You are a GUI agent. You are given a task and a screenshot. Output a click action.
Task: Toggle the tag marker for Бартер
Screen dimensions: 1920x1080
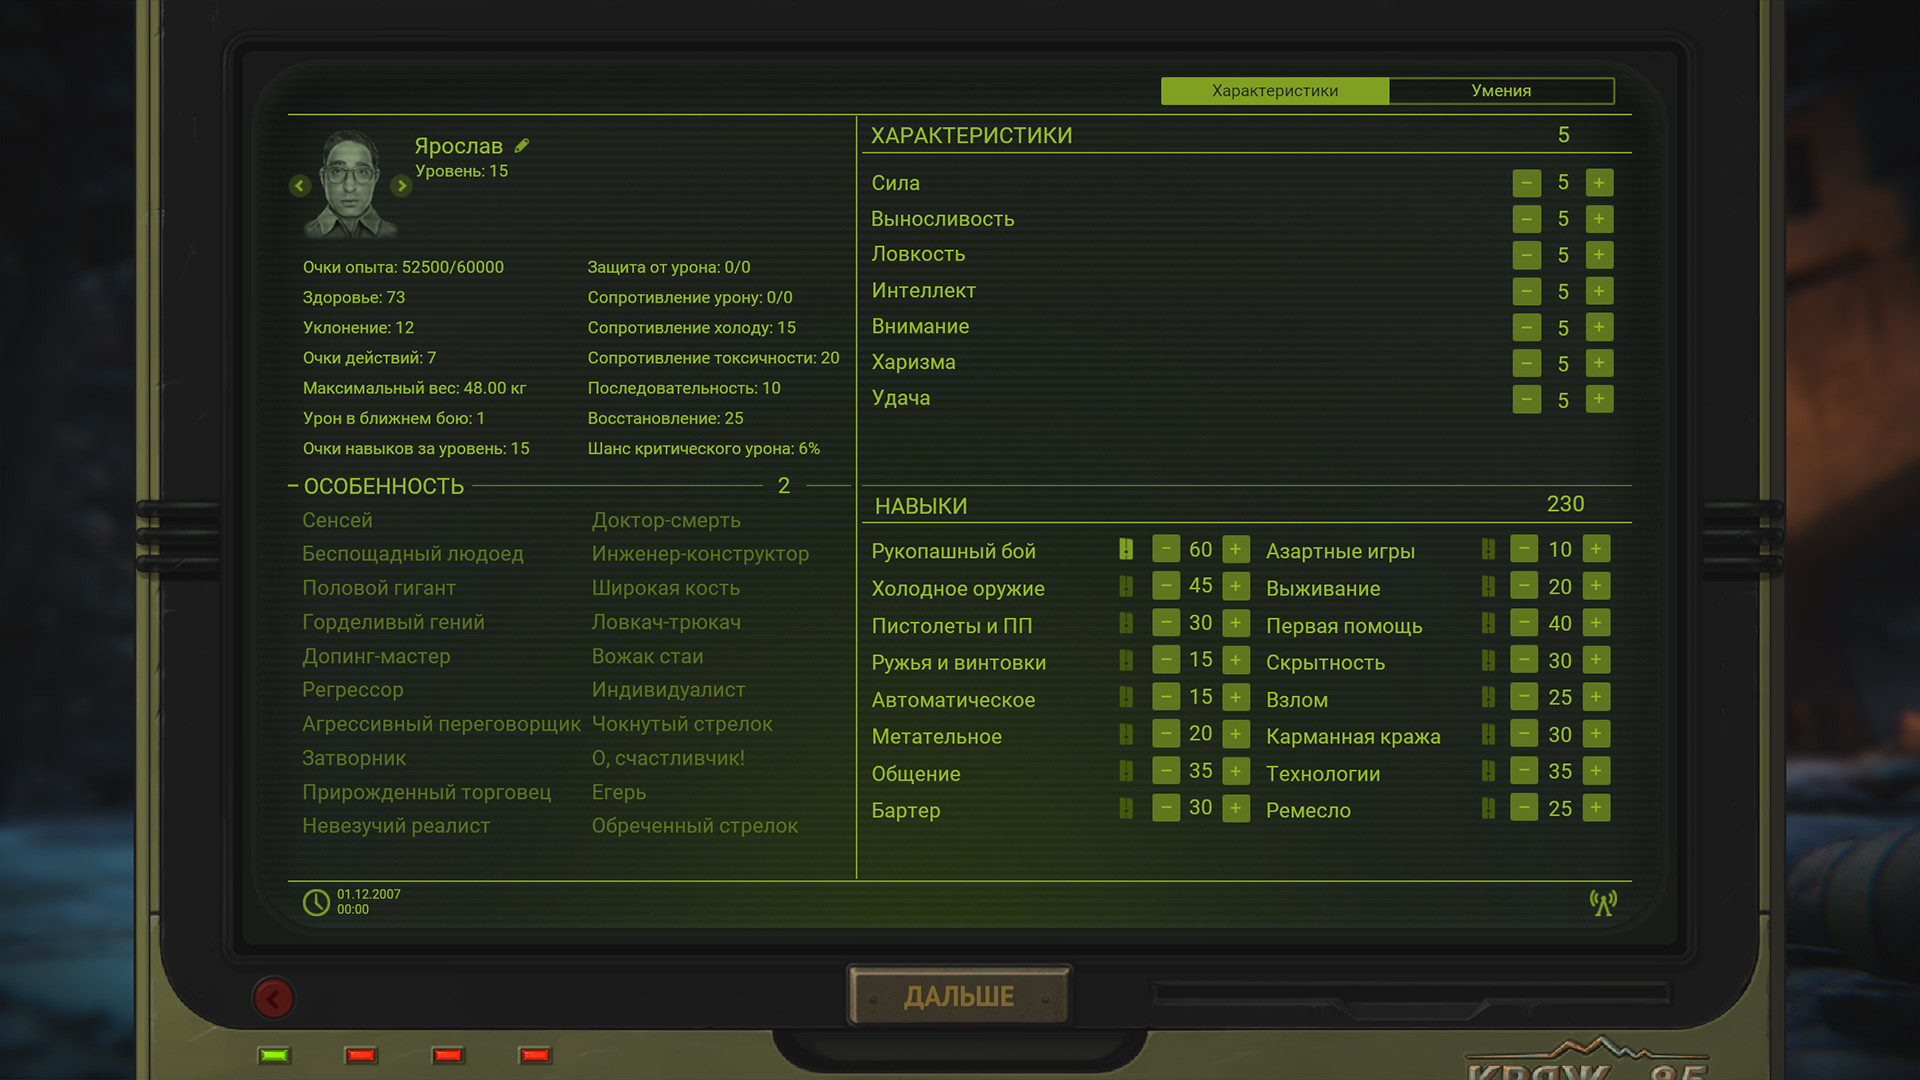pyautogui.click(x=1126, y=809)
